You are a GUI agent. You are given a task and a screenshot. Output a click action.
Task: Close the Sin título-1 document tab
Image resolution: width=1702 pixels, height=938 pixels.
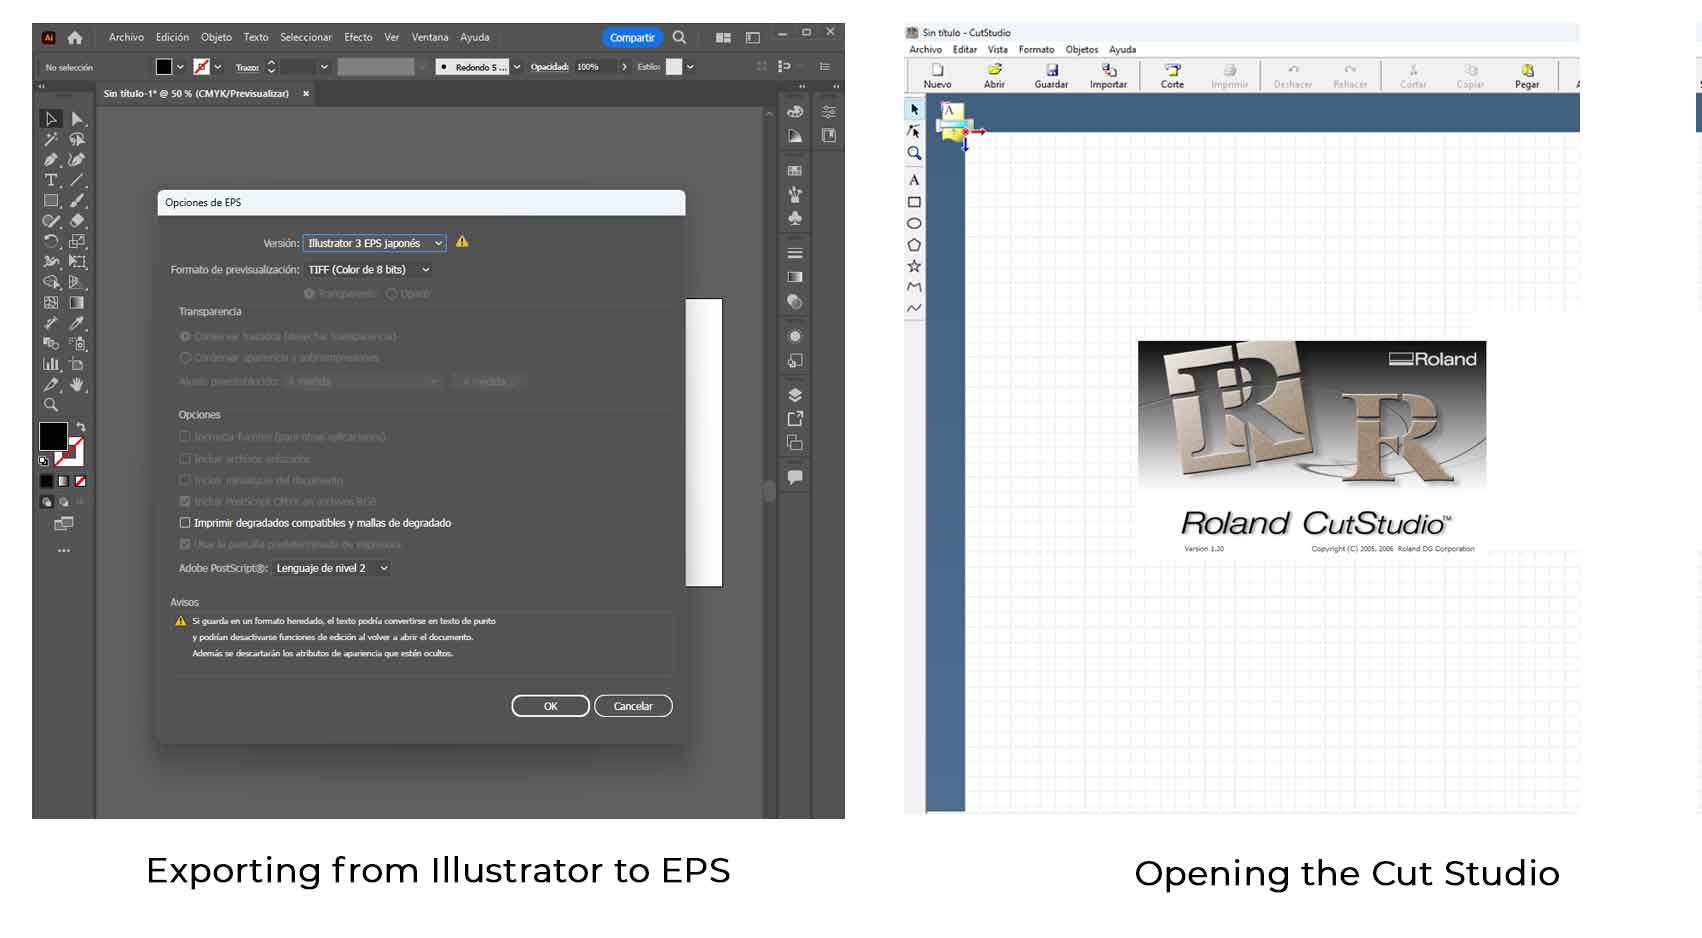(306, 93)
